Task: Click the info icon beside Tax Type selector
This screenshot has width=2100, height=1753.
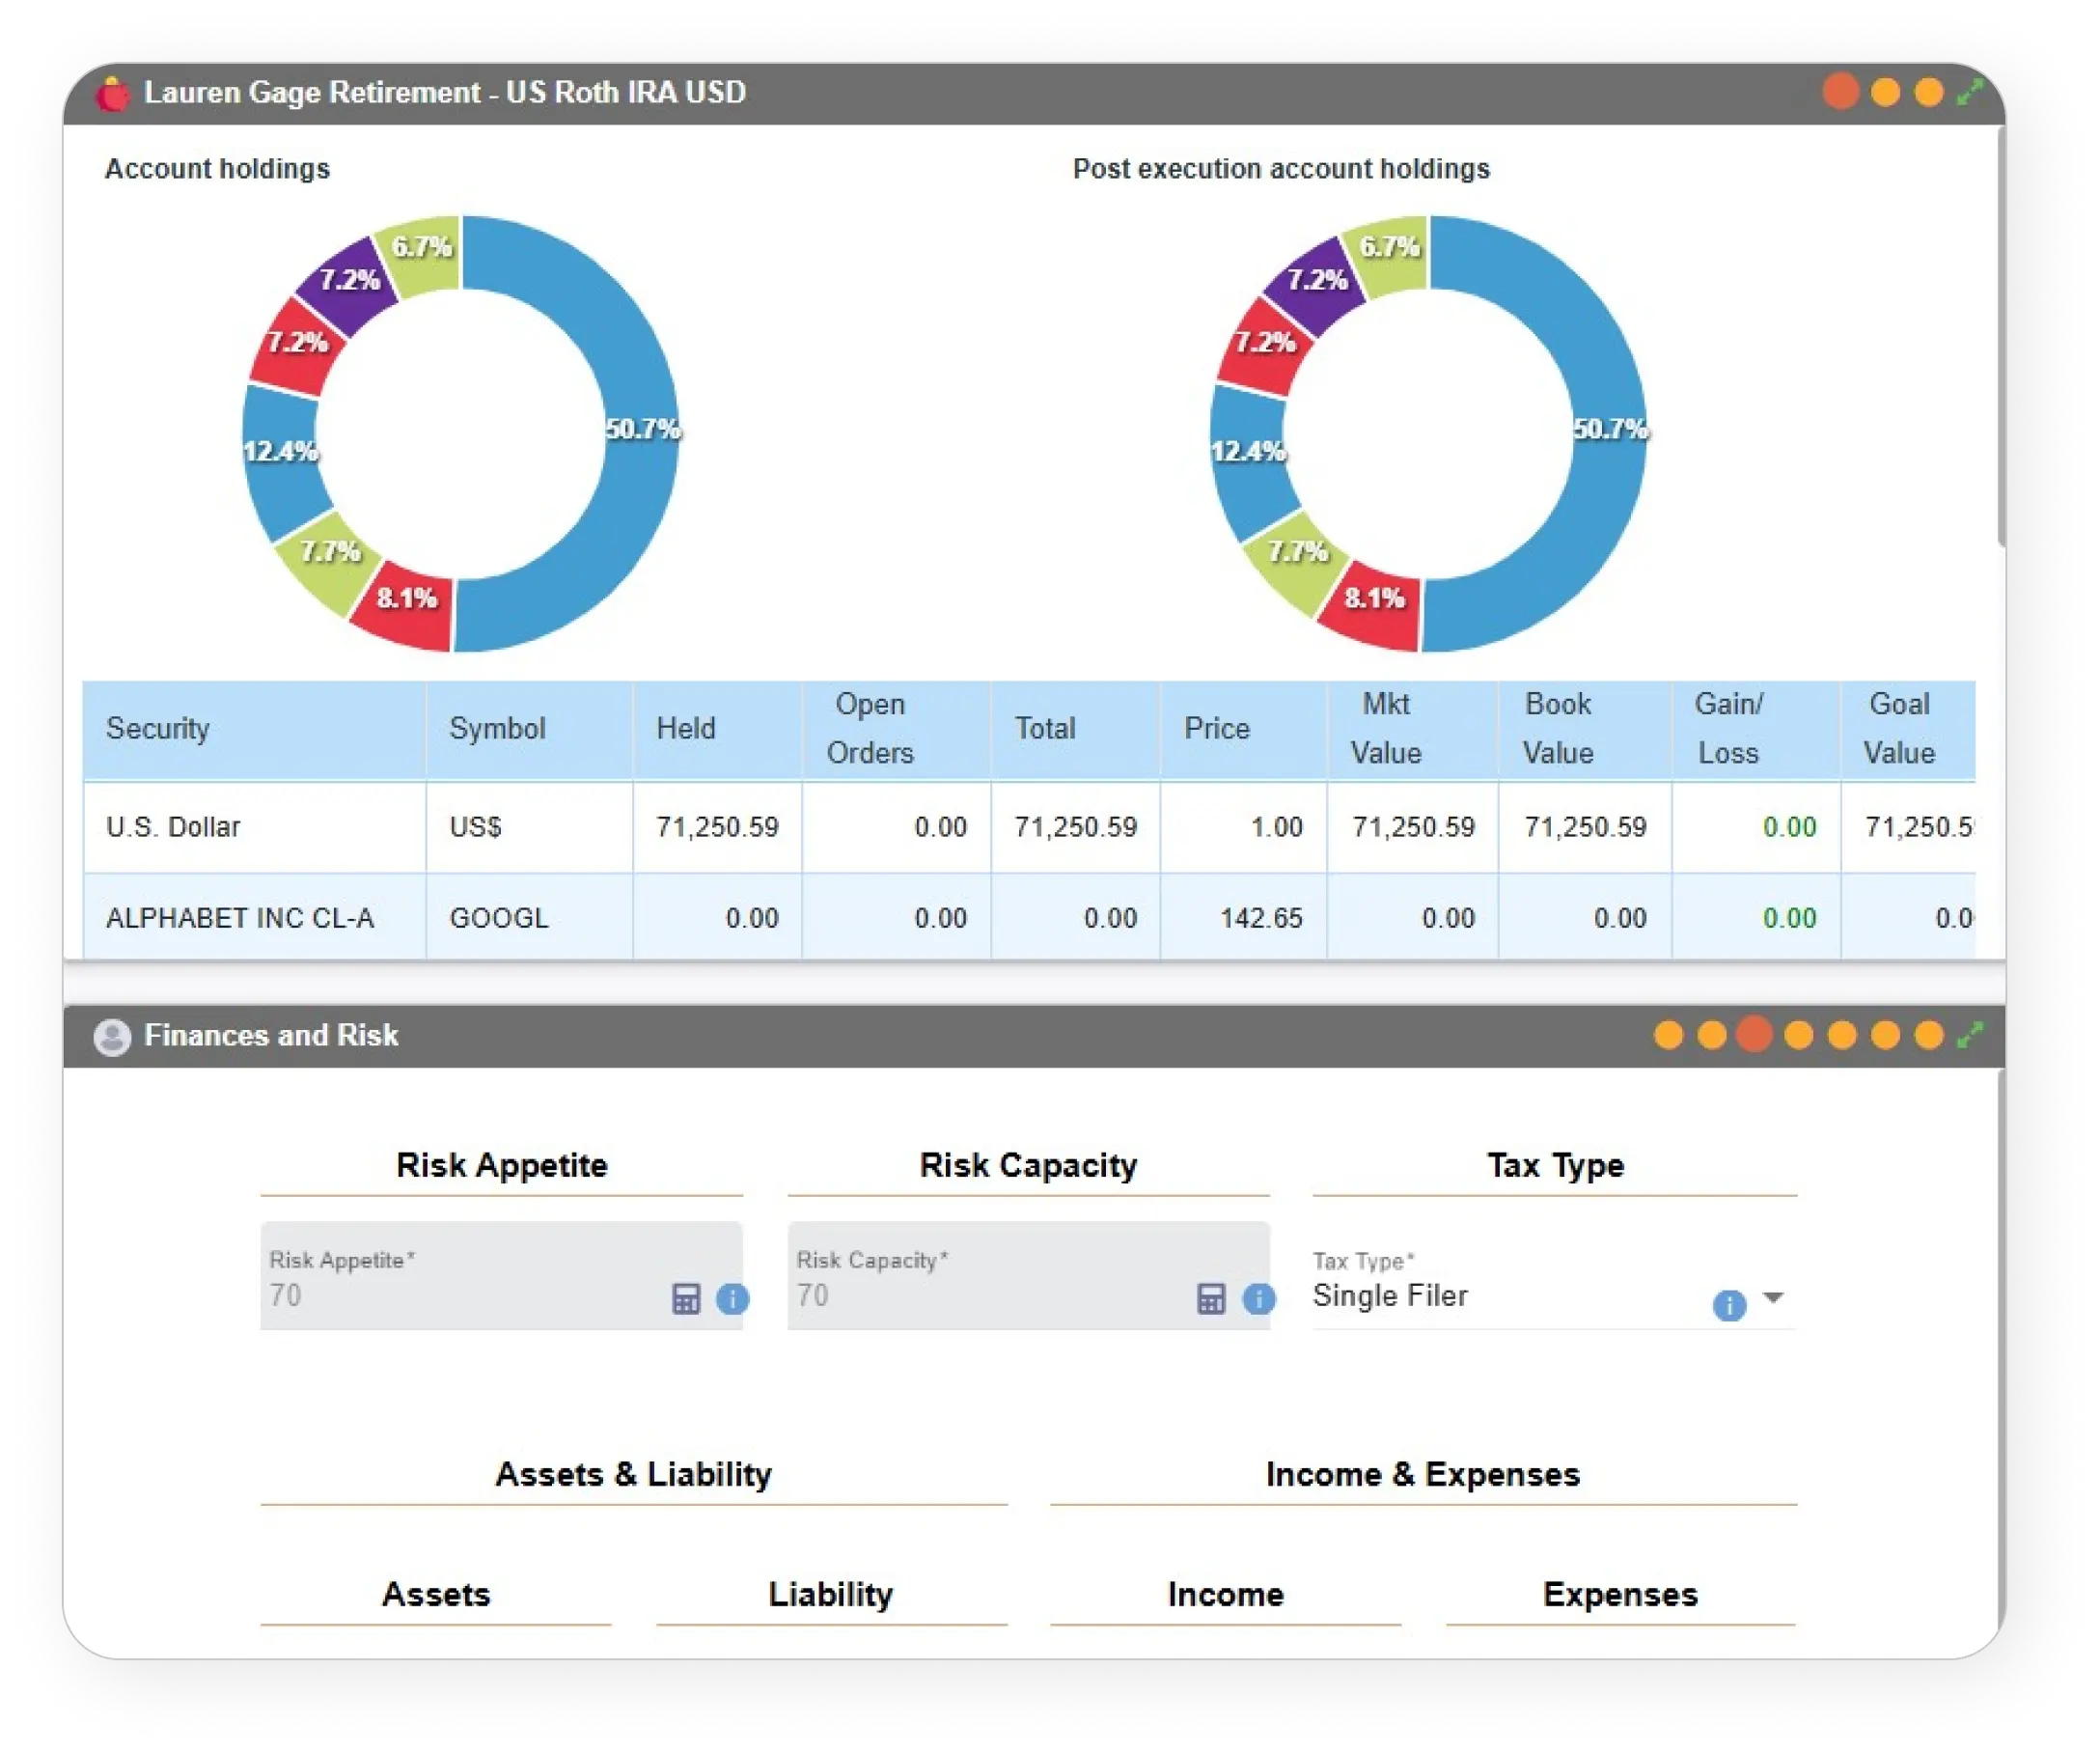Action: point(1729,1301)
